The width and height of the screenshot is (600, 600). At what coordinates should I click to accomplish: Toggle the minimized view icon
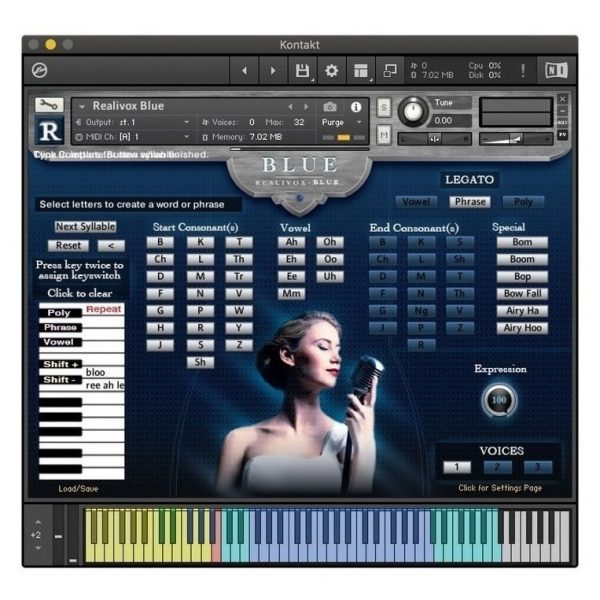click(x=390, y=70)
